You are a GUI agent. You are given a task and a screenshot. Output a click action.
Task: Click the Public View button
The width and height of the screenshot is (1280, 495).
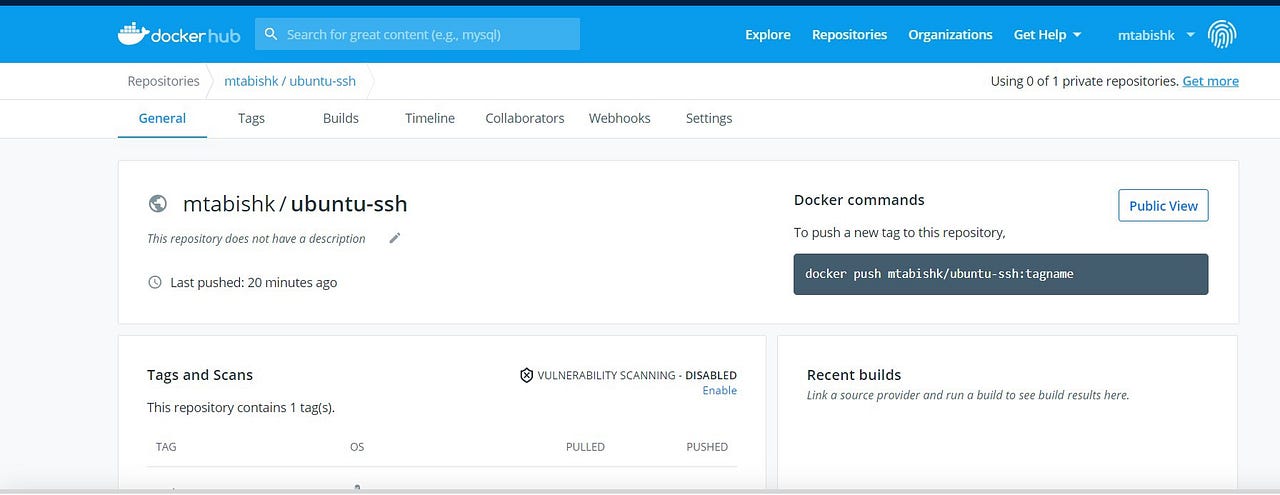[x=1163, y=205]
